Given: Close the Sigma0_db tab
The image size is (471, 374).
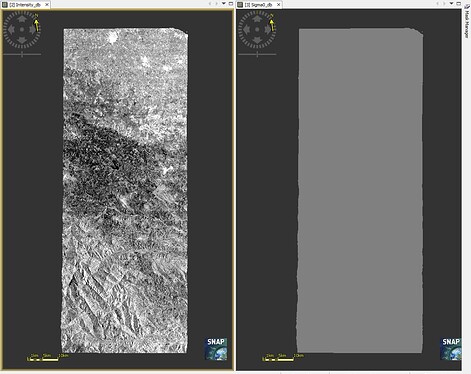Looking at the screenshot, I should [x=279, y=5].
